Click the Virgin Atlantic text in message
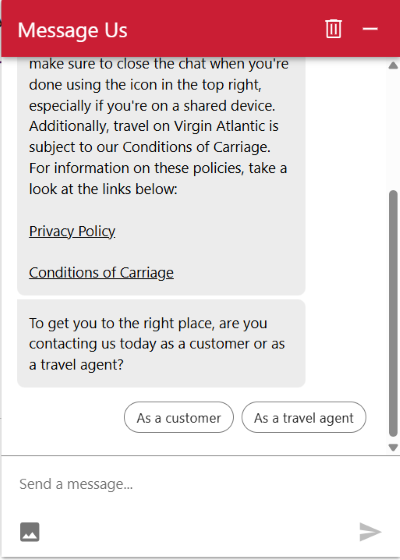Viewport: 400px width, 560px height. 226,126
